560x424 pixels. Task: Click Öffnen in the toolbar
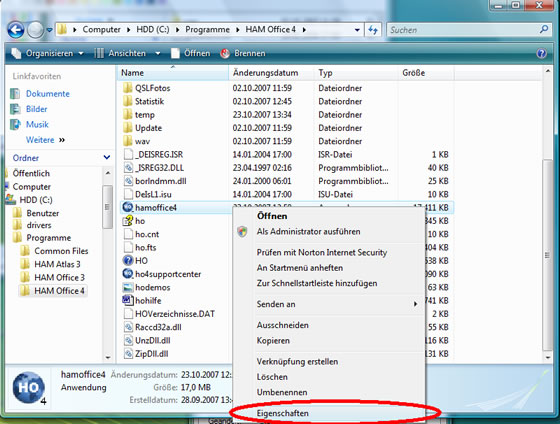(191, 53)
